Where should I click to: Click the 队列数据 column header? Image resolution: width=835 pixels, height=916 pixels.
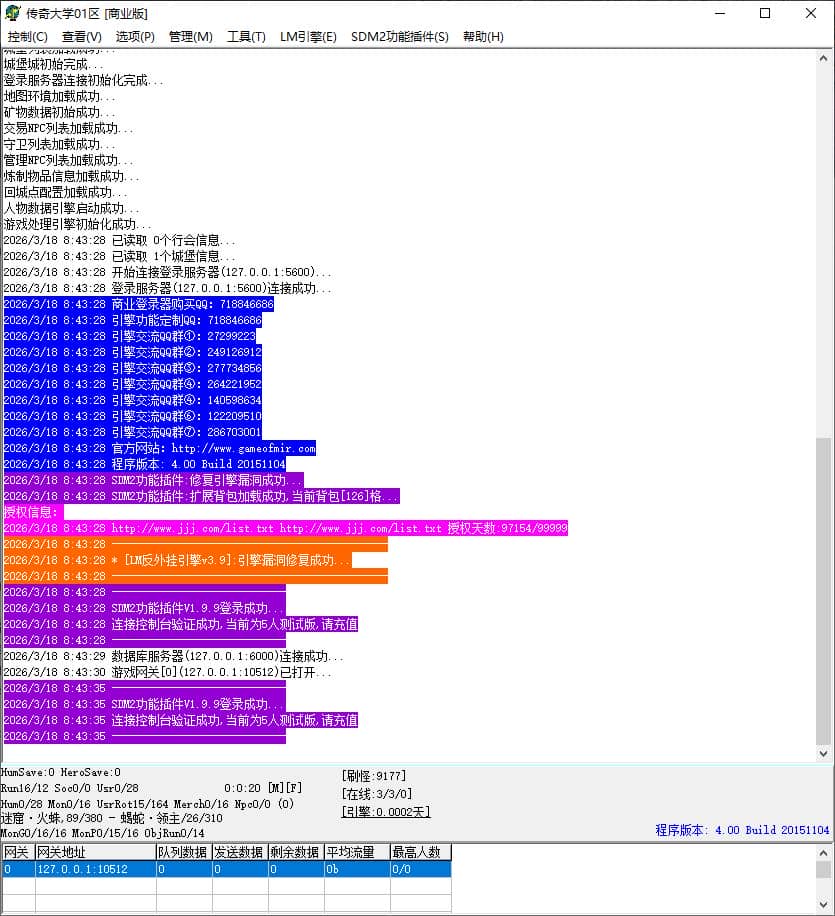(x=184, y=852)
